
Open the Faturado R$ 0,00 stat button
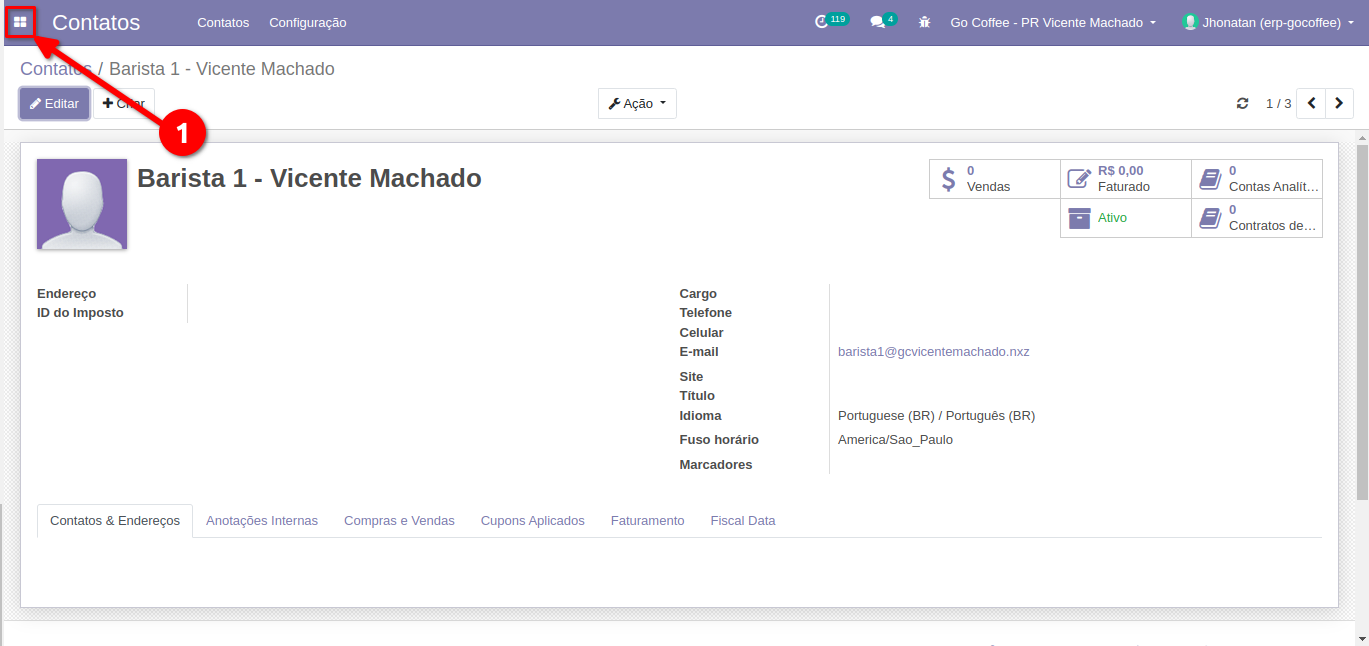1125,179
